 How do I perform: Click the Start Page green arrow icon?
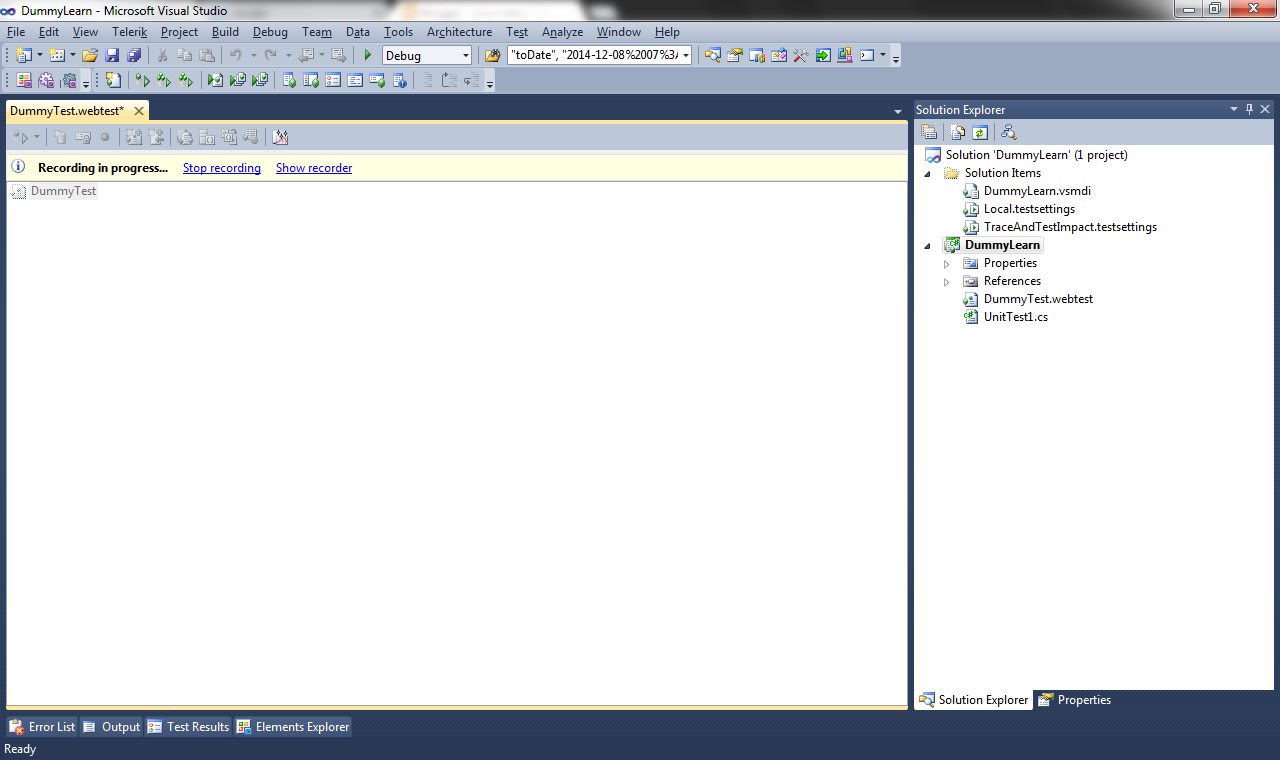pyautogui.click(x=823, y=56)
